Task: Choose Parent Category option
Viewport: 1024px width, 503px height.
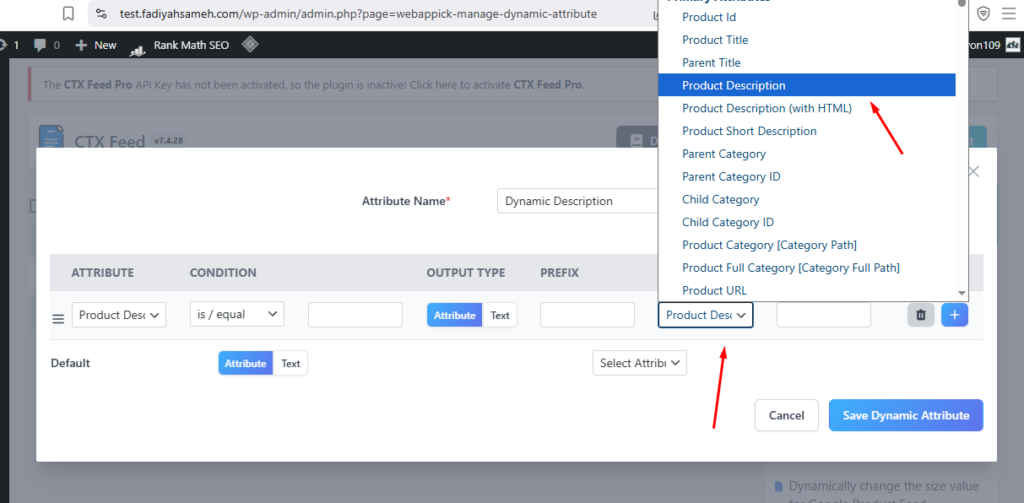Action: point(807,154)
